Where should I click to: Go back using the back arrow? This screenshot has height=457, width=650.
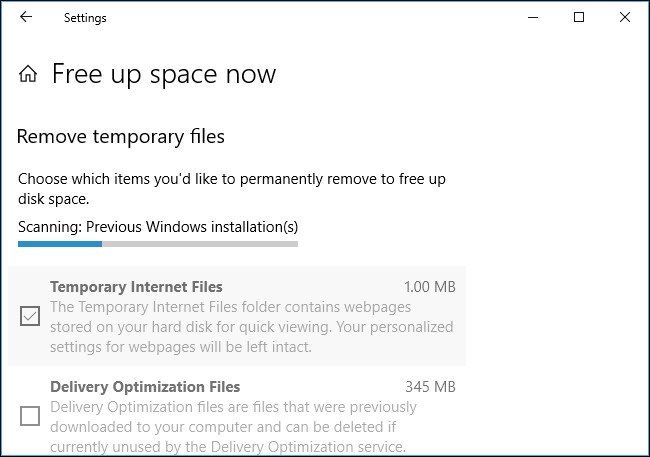pos(26,17)
